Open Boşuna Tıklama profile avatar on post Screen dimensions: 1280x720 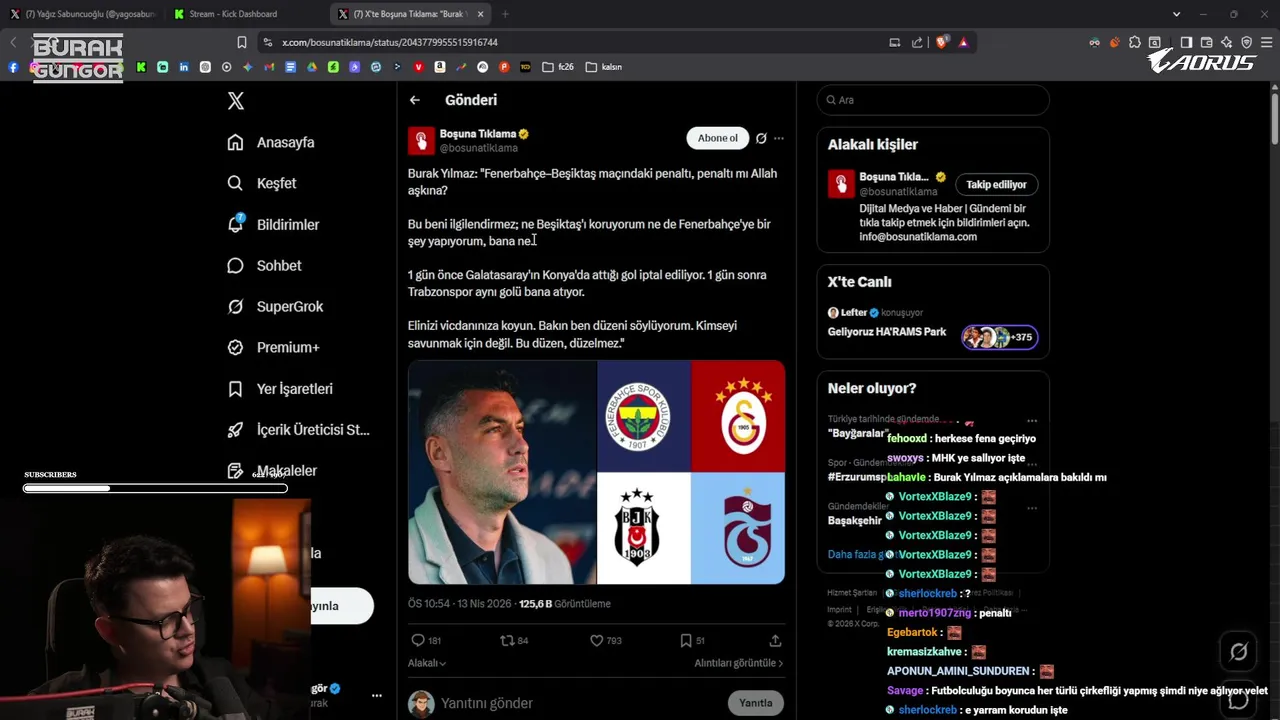[421, 140]
